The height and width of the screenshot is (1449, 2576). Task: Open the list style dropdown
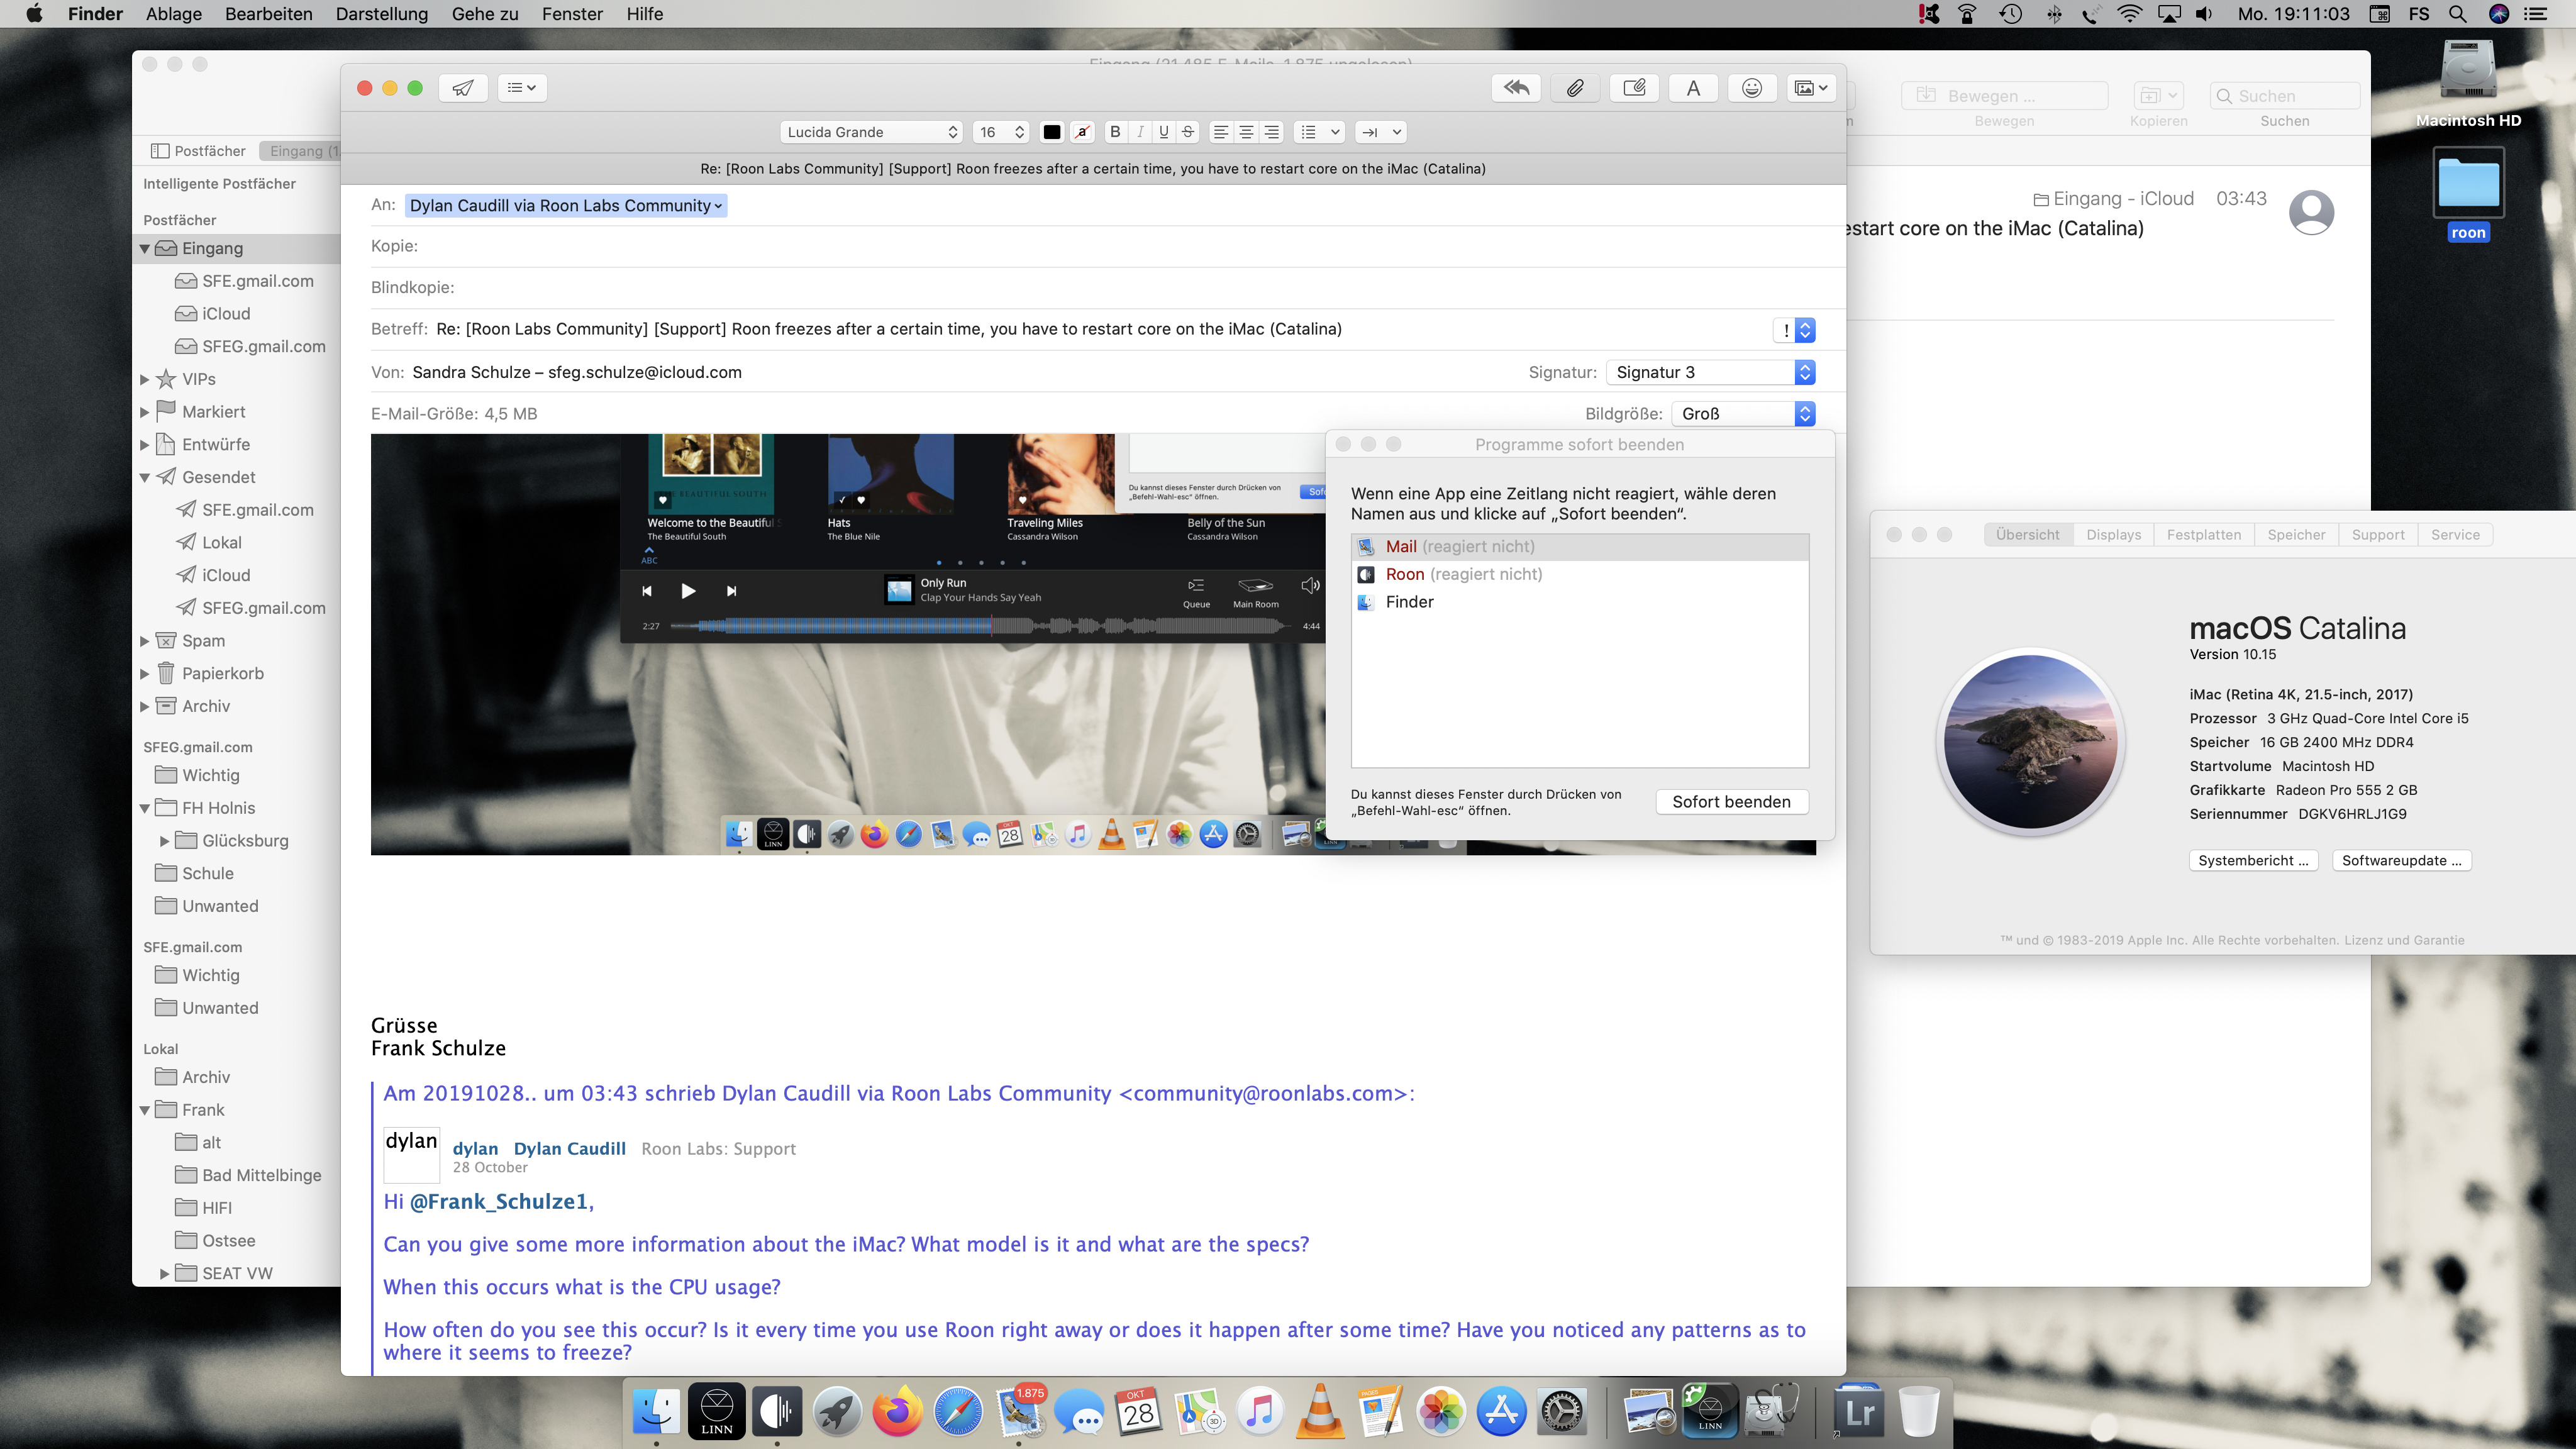click(1319, 132)
